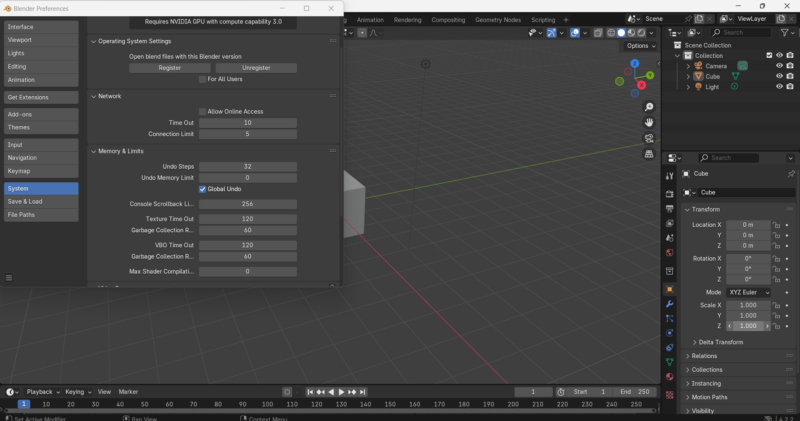Image resolution: width=800 pixels, height=421 pixels.
Task: Expand the Instancing panel
Action: tap(688, 383)
